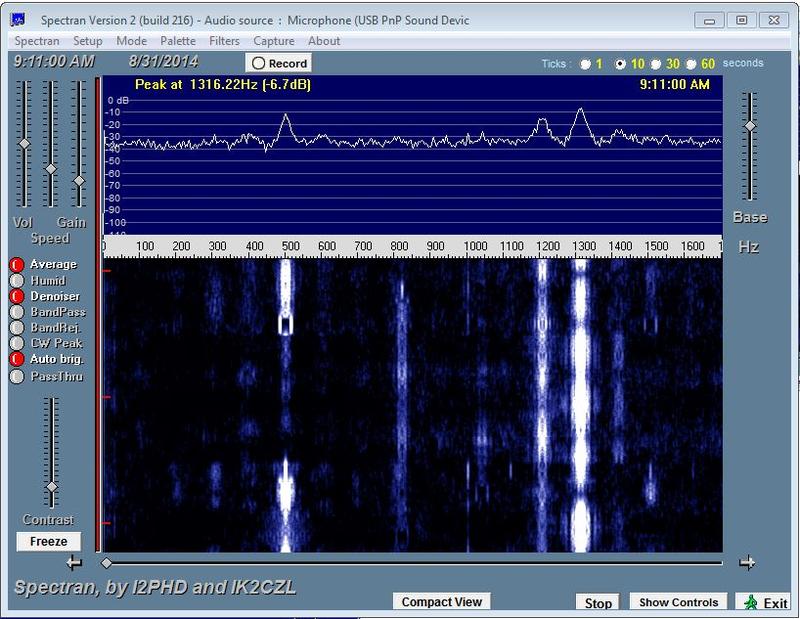Image resolution: width=800 pixels, height=619 pixels.
Task: Click the Record button
Action: (279, 63)
